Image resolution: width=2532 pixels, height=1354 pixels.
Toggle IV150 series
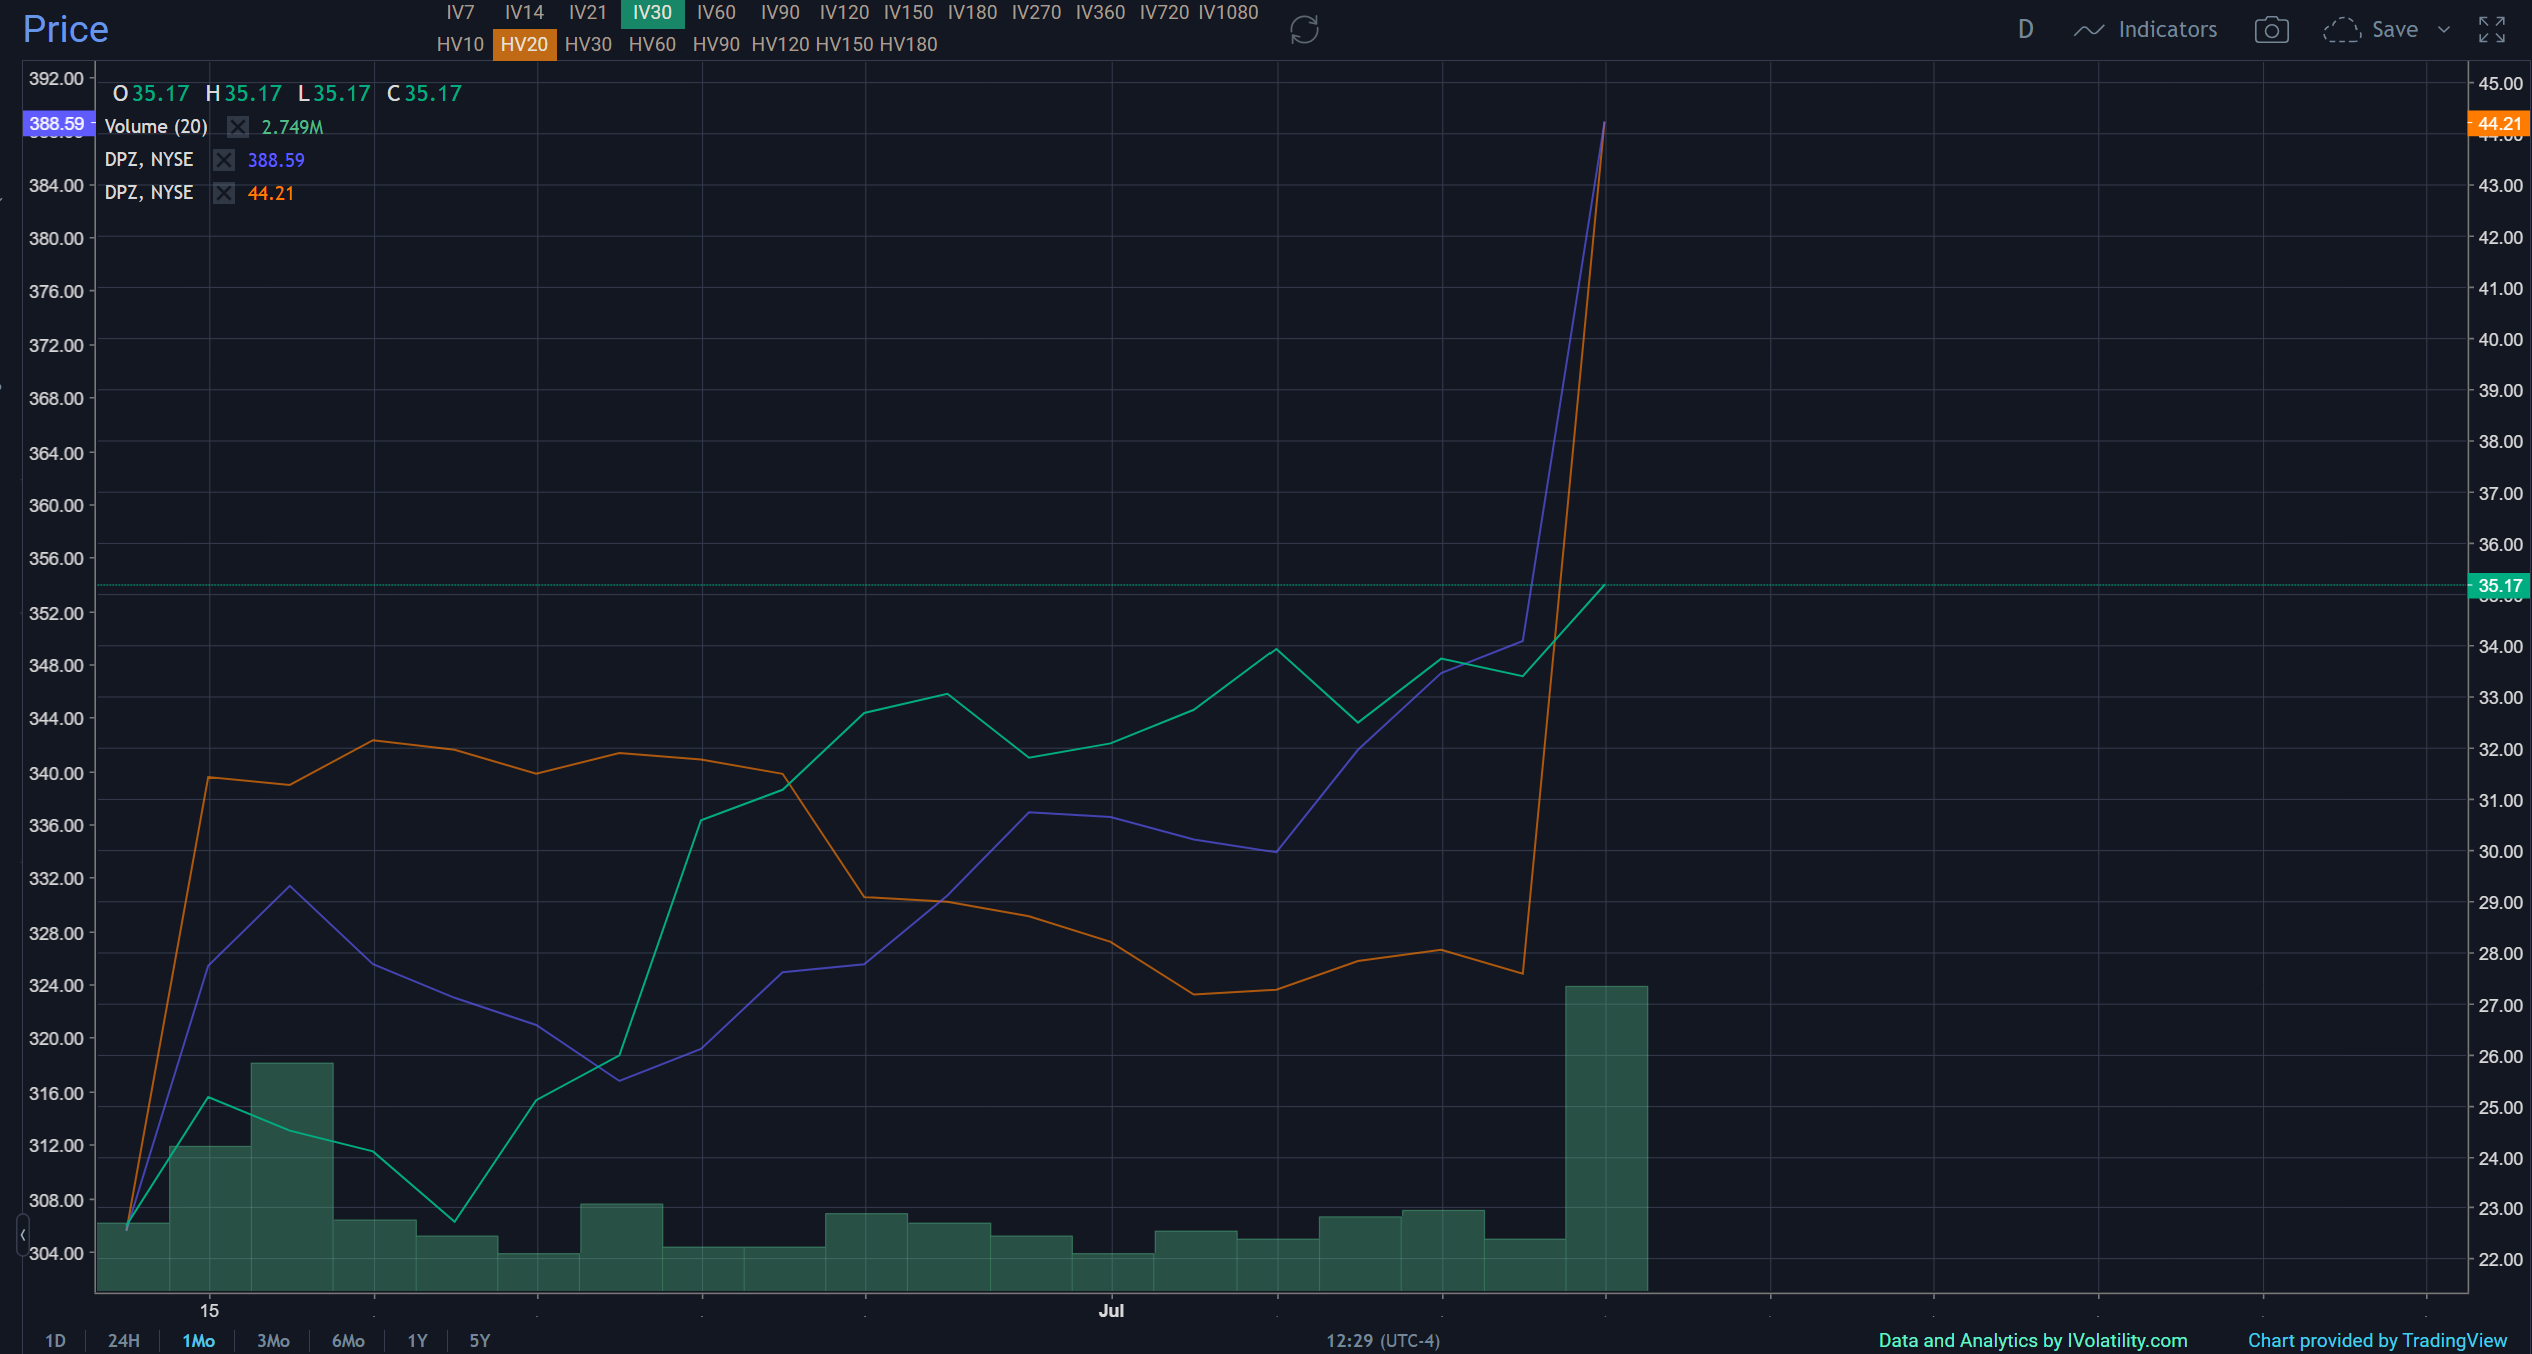(x=908, y=12)
